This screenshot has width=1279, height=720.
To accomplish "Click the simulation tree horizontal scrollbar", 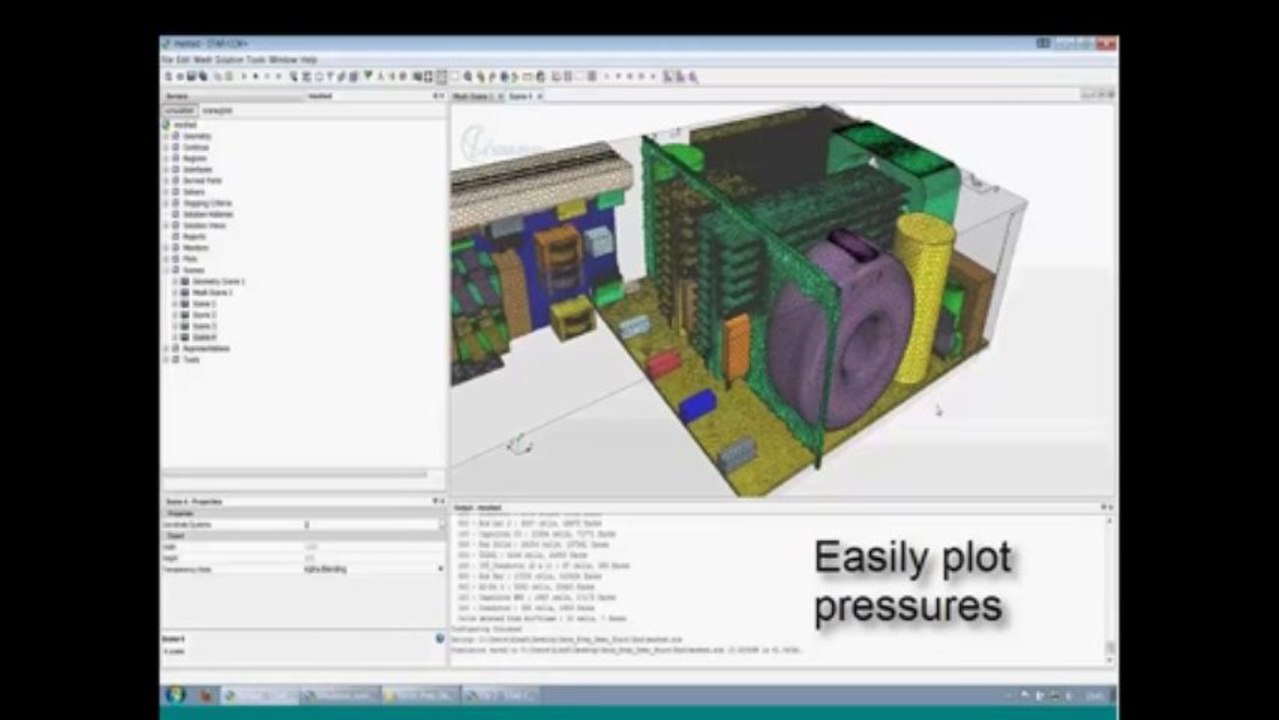I will (x=295, y=474).
